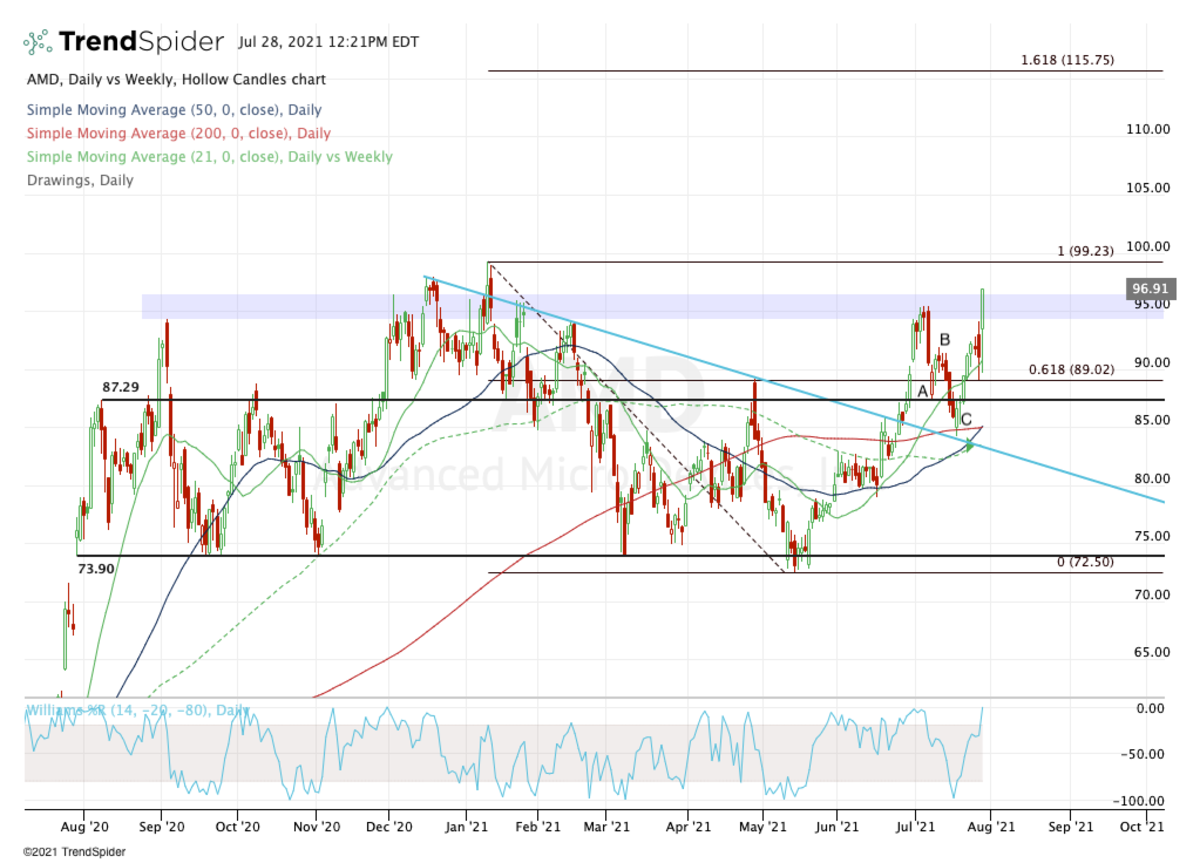This screenshot has height=863, width=1200.
Task: Select the 21 Daily vs Weekly SMA legend
Action: [x=209, y=157]
